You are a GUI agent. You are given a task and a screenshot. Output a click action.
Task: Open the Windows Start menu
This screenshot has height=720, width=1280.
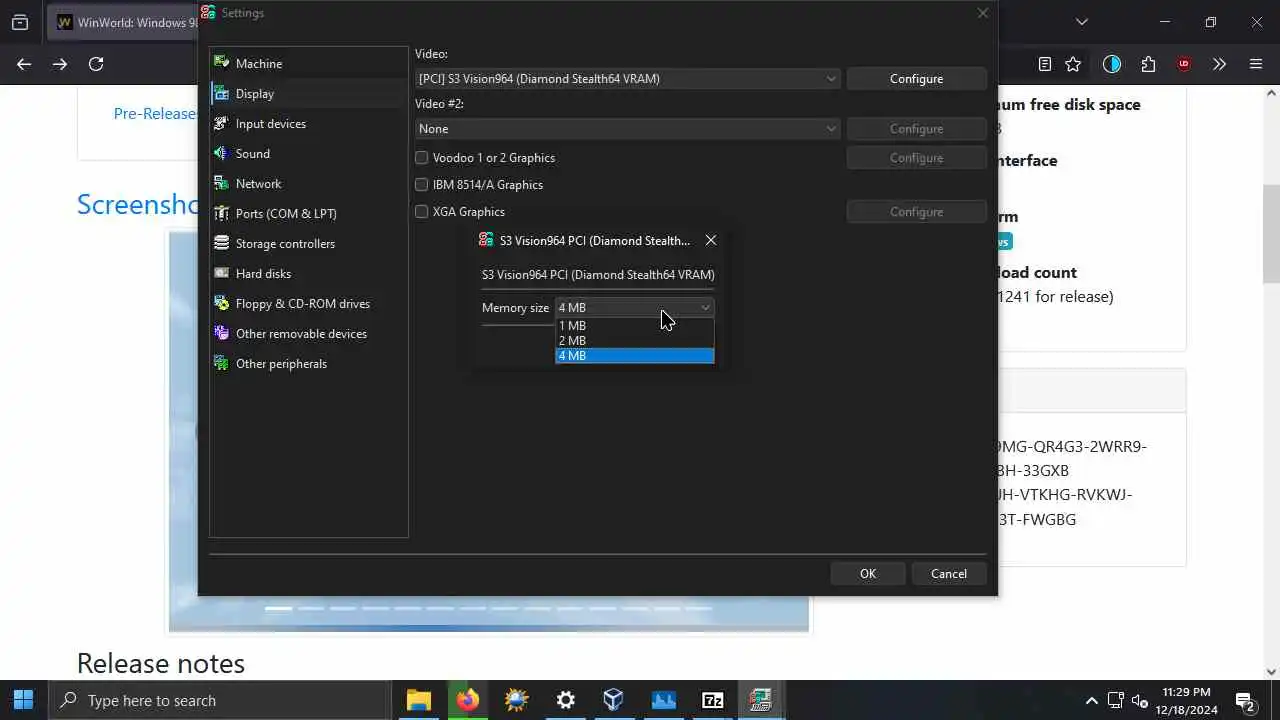(24, 700)
